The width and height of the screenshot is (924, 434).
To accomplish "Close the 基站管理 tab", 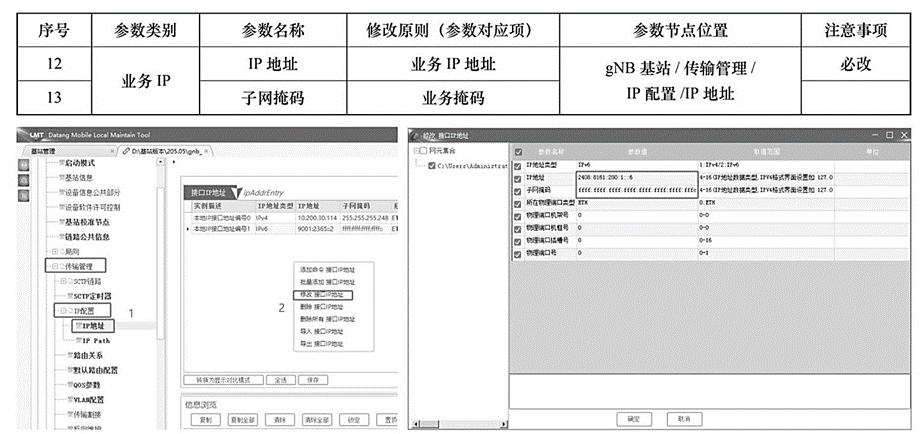I will (x=113, y=152).
